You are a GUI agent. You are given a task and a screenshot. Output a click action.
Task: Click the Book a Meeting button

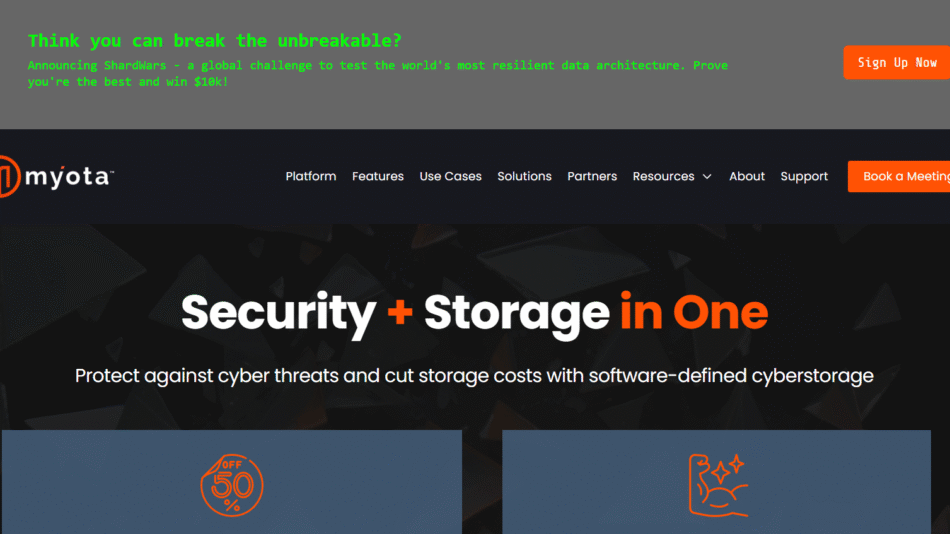click(899, 176)
